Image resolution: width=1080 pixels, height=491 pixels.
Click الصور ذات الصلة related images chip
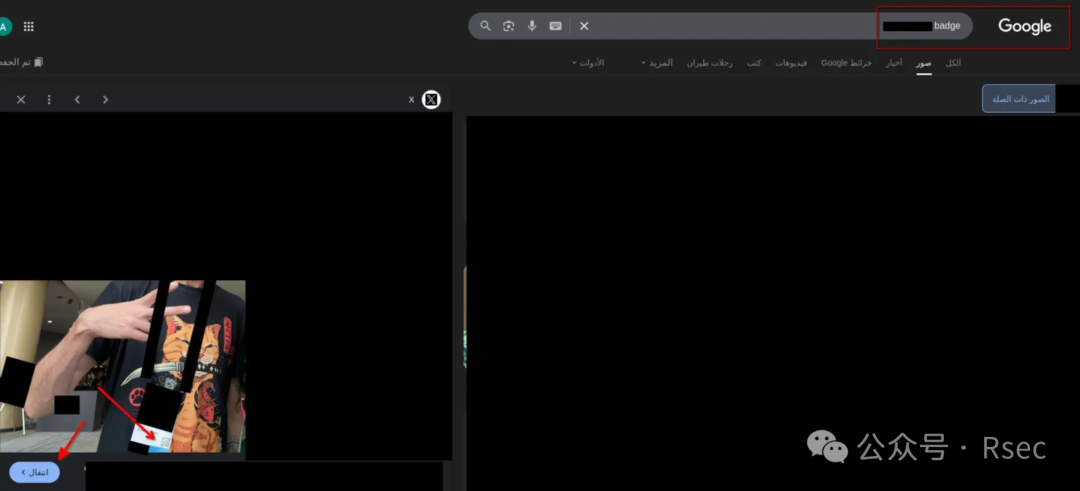(1019, 98)
